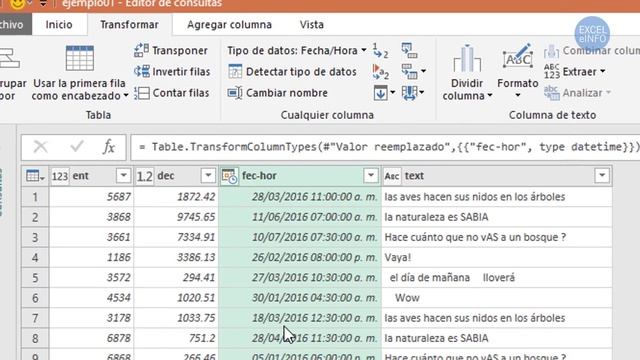Click Contar filas icon
The height and width of the screenshot is (360, 640).
click(141, 93)
